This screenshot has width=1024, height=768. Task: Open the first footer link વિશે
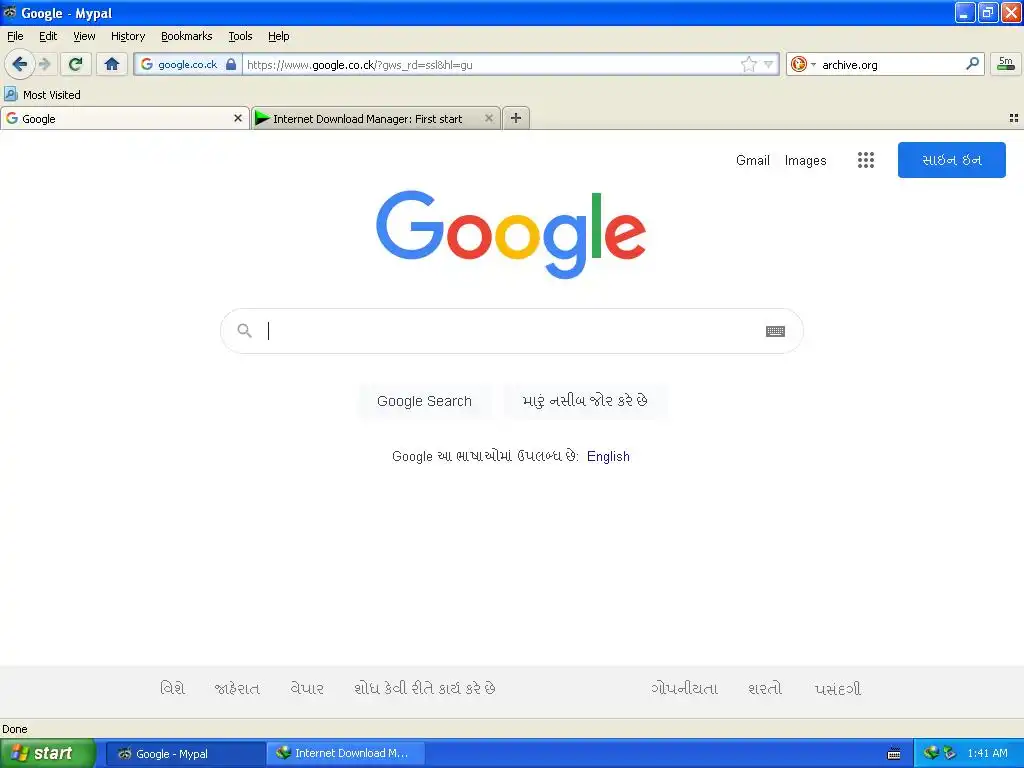[x=173, y=688]
